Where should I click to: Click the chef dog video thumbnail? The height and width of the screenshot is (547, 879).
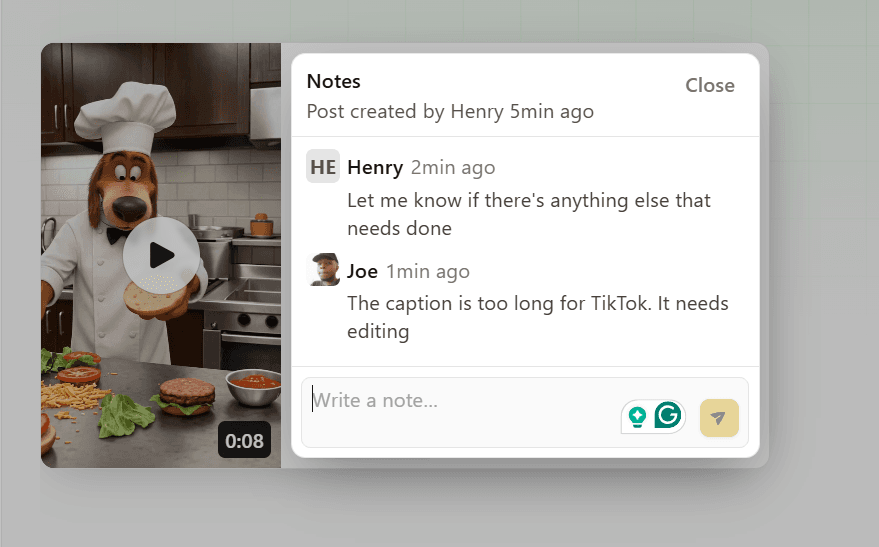pyautogui.click(x=161, y=255)
